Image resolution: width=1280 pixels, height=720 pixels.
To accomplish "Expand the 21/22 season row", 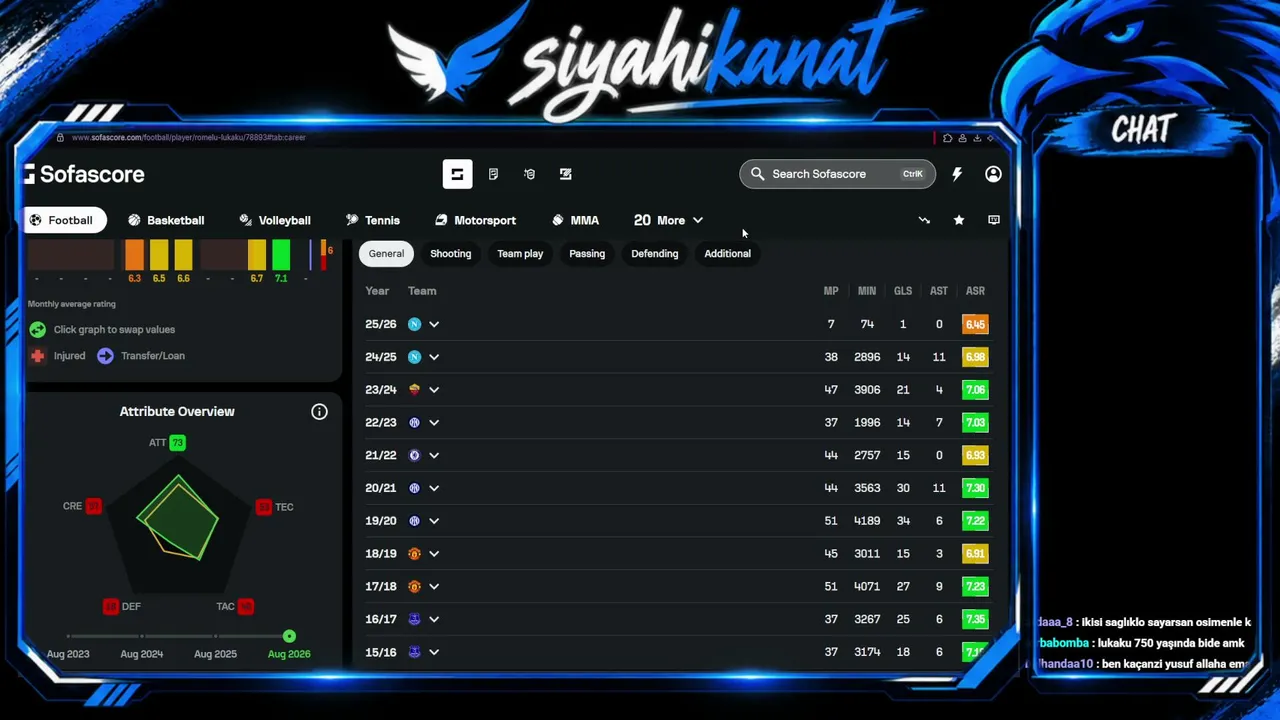I will point(434,455).
